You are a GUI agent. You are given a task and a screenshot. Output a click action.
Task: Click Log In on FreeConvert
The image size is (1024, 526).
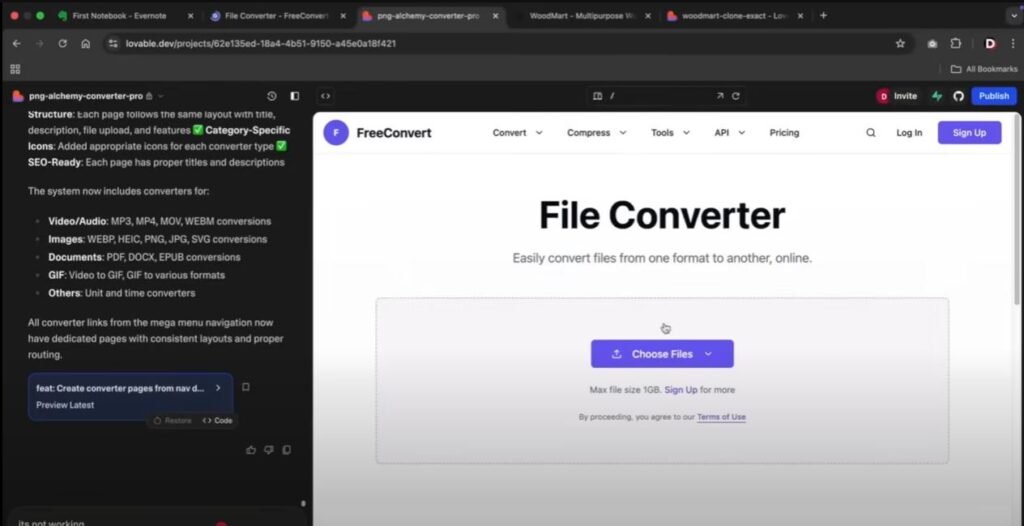pyautogui.click(x=909, y=133)
